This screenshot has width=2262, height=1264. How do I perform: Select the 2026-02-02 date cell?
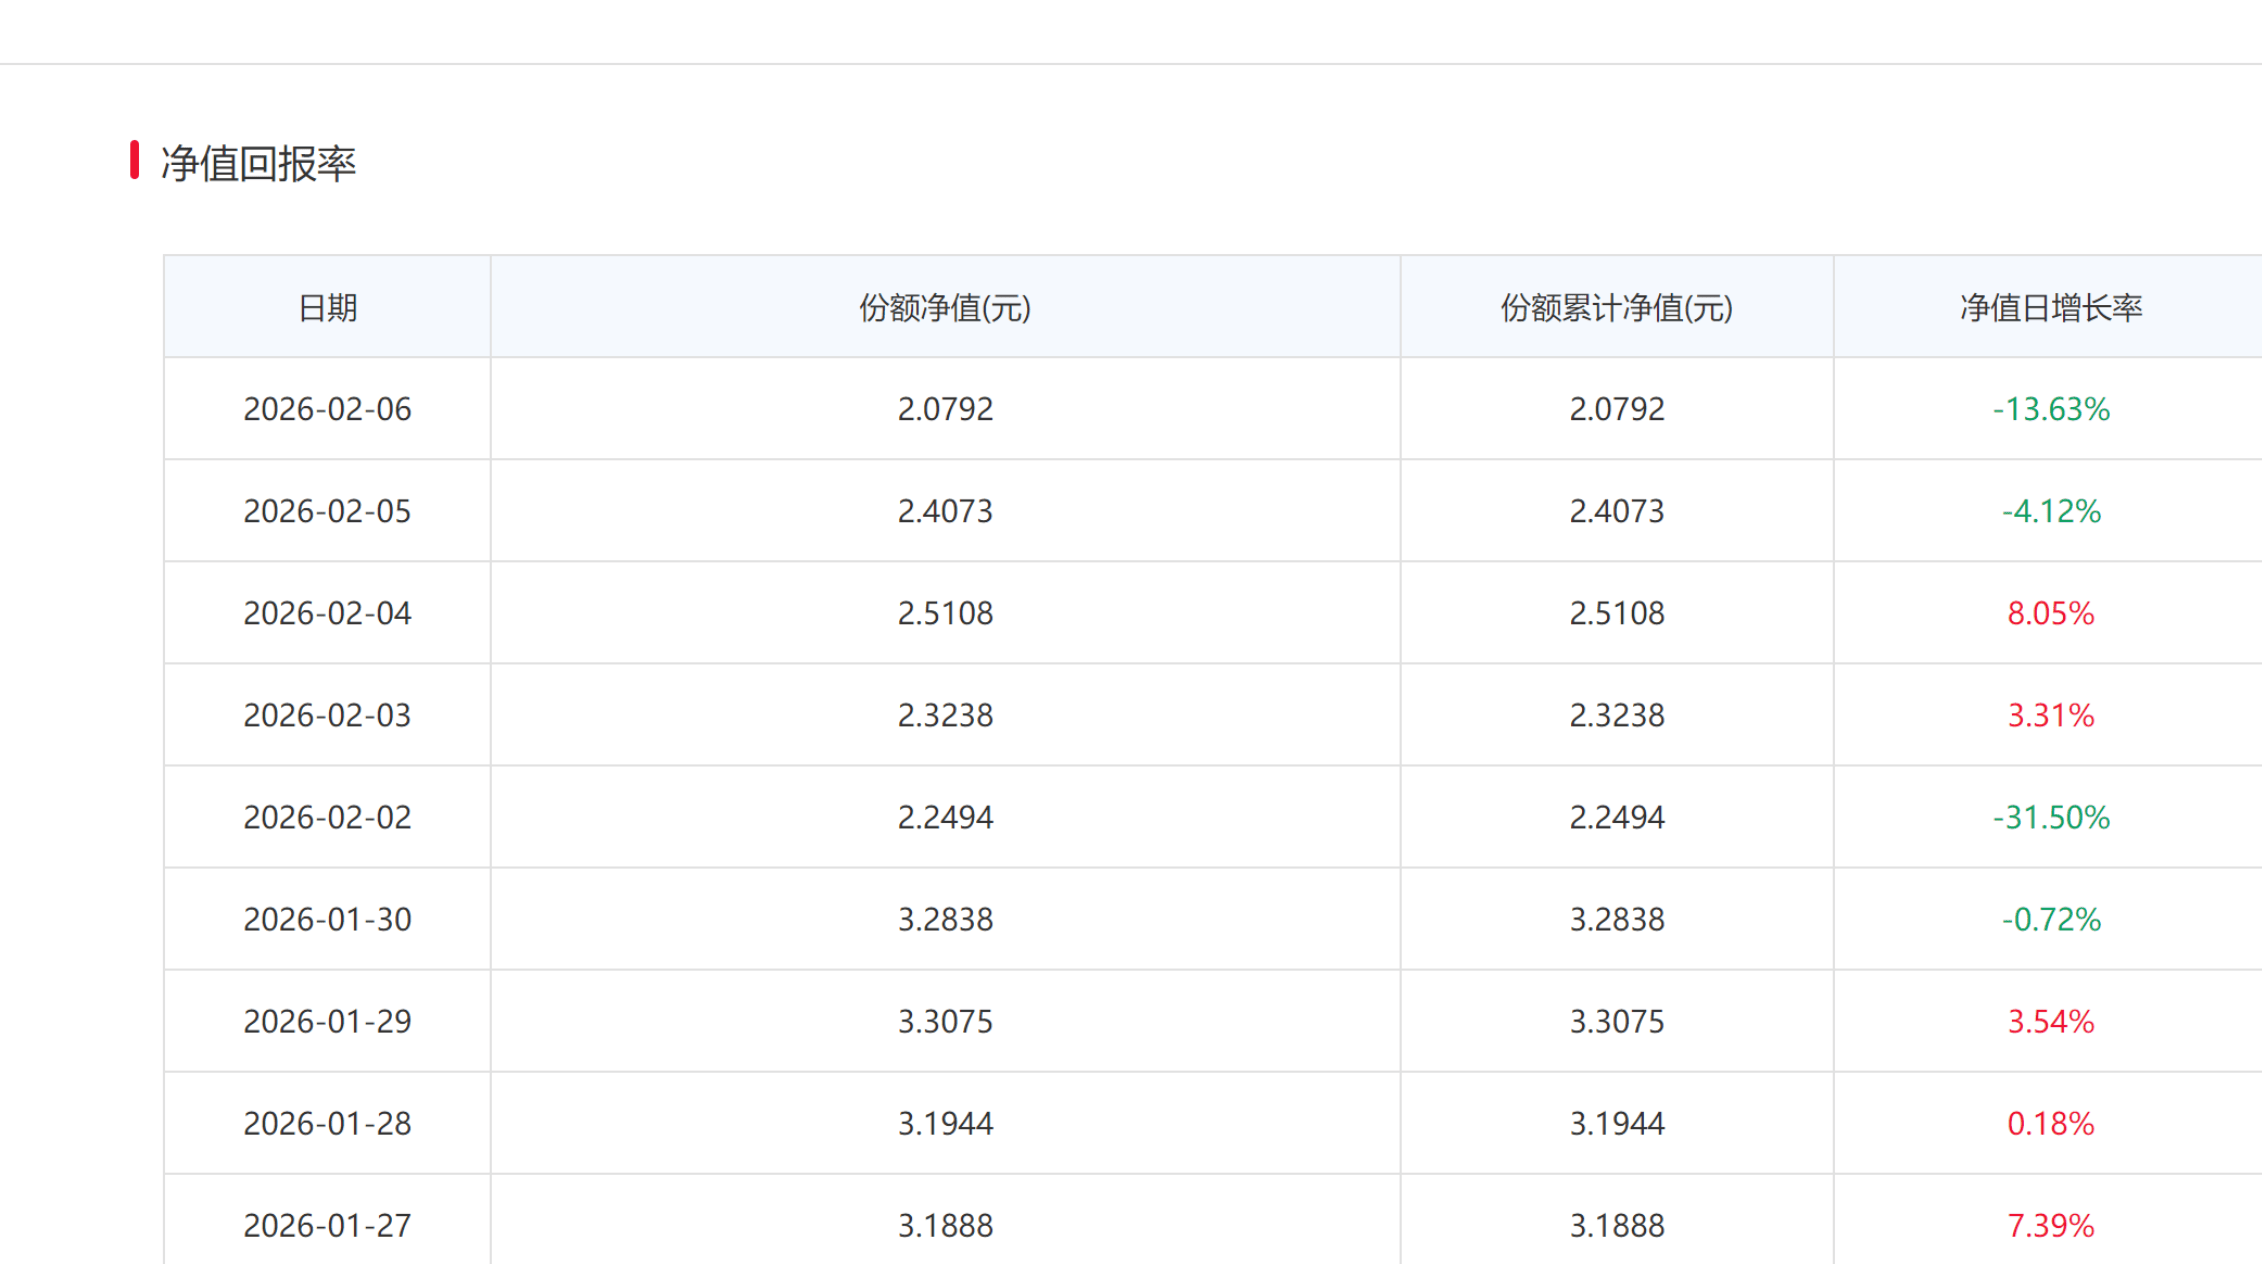[327, 817]
